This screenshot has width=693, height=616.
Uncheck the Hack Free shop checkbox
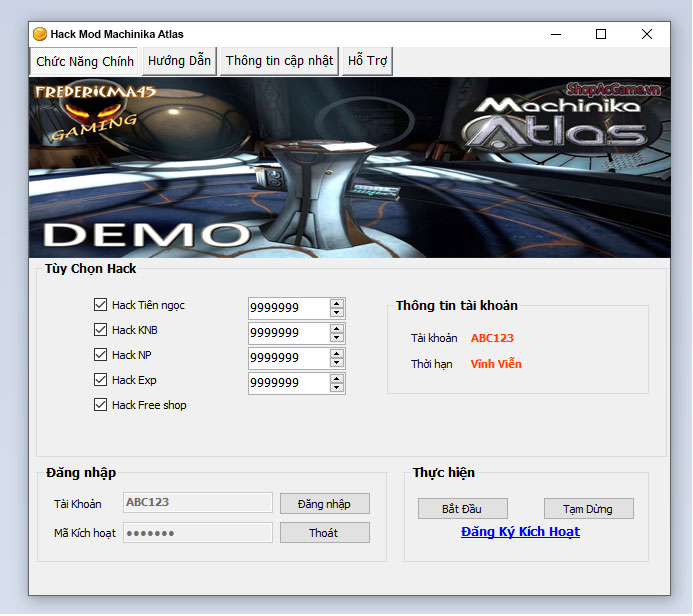[100, 405]
